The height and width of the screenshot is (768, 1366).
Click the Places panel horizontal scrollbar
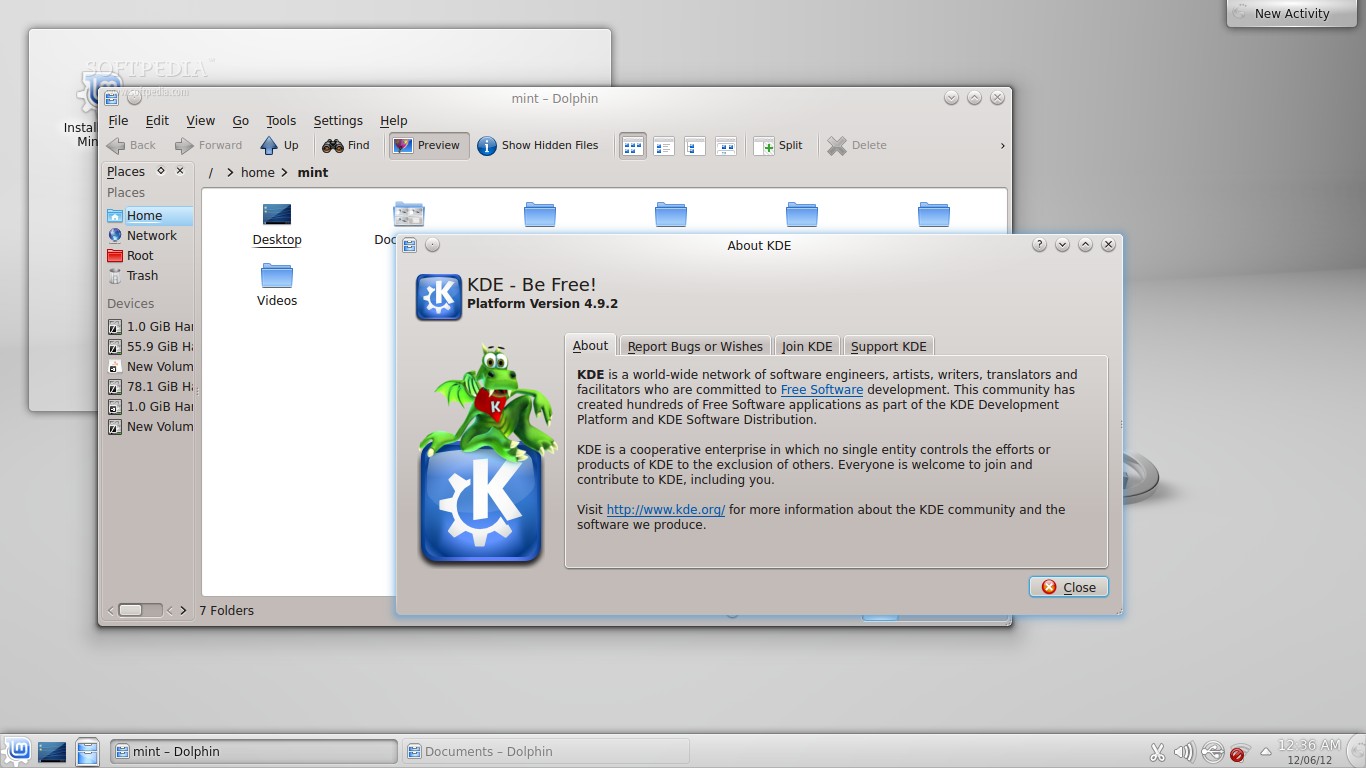(x=141, y=610)
